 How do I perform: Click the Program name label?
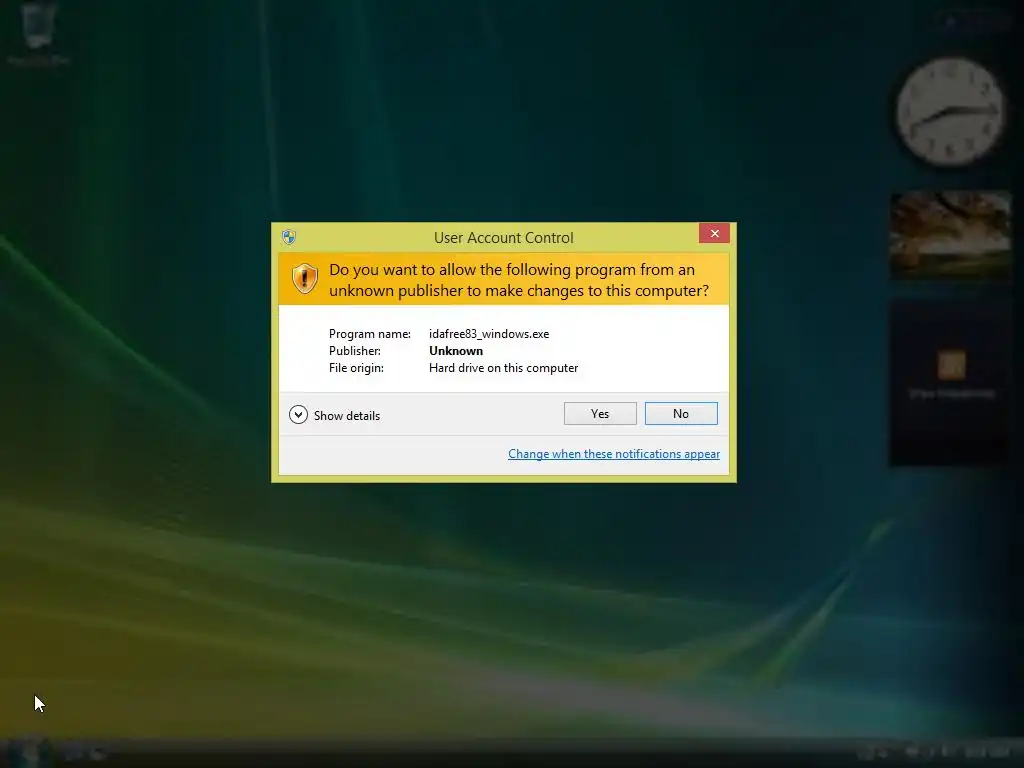(x=370, y=334)
